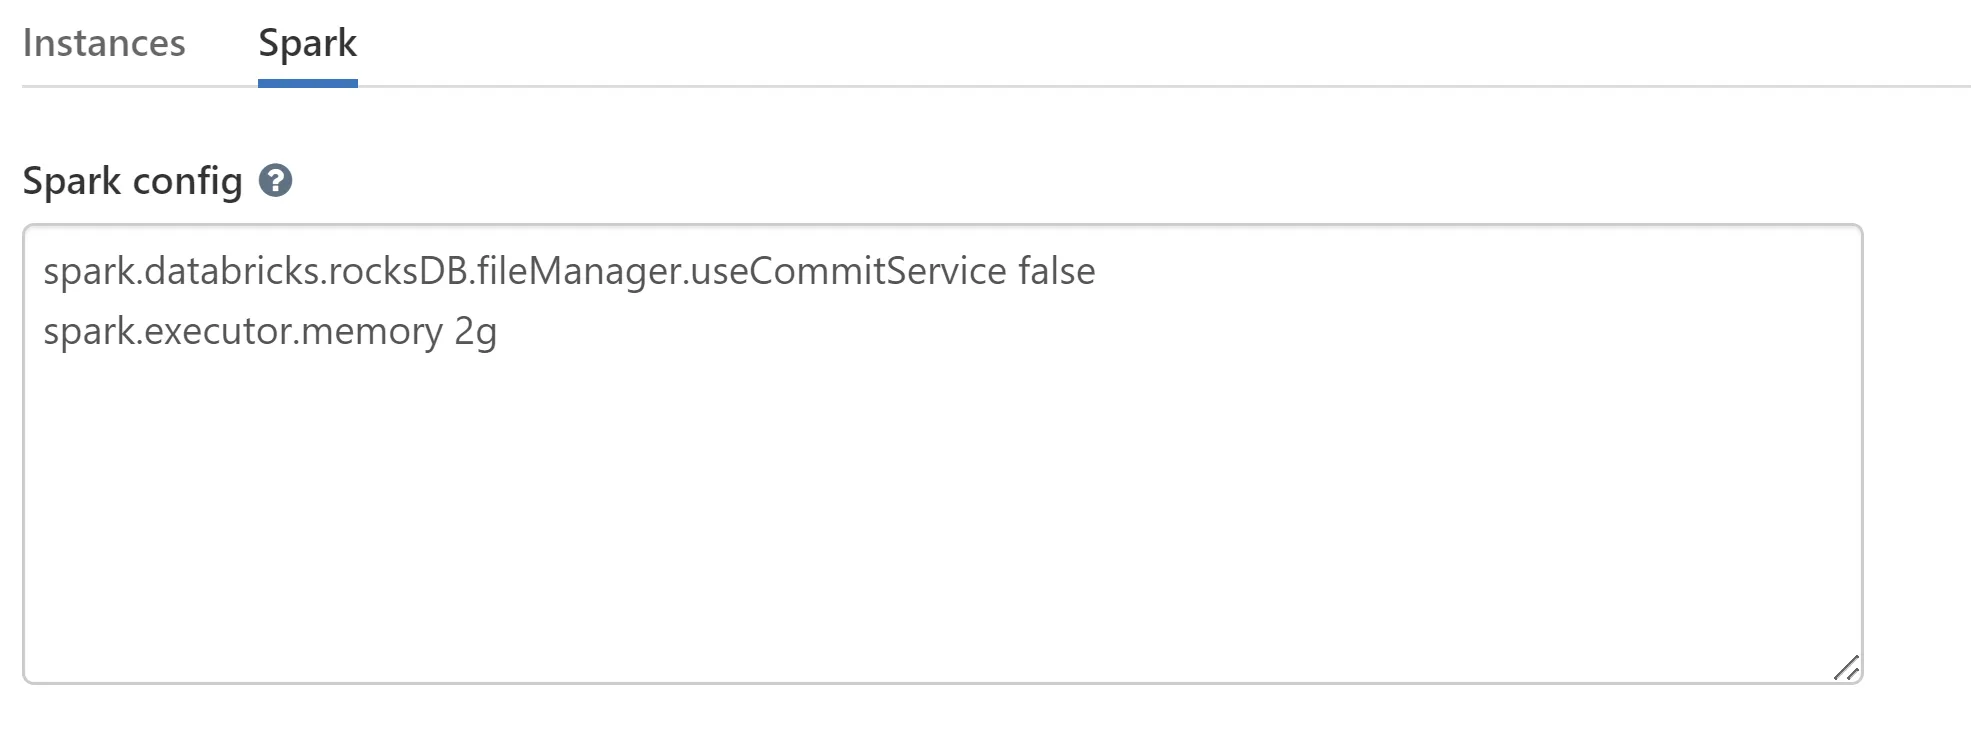The width and height of the screenshot is (1971, 733).
Task: Click blank space right of '2g' line
Action: point(1100,332)
